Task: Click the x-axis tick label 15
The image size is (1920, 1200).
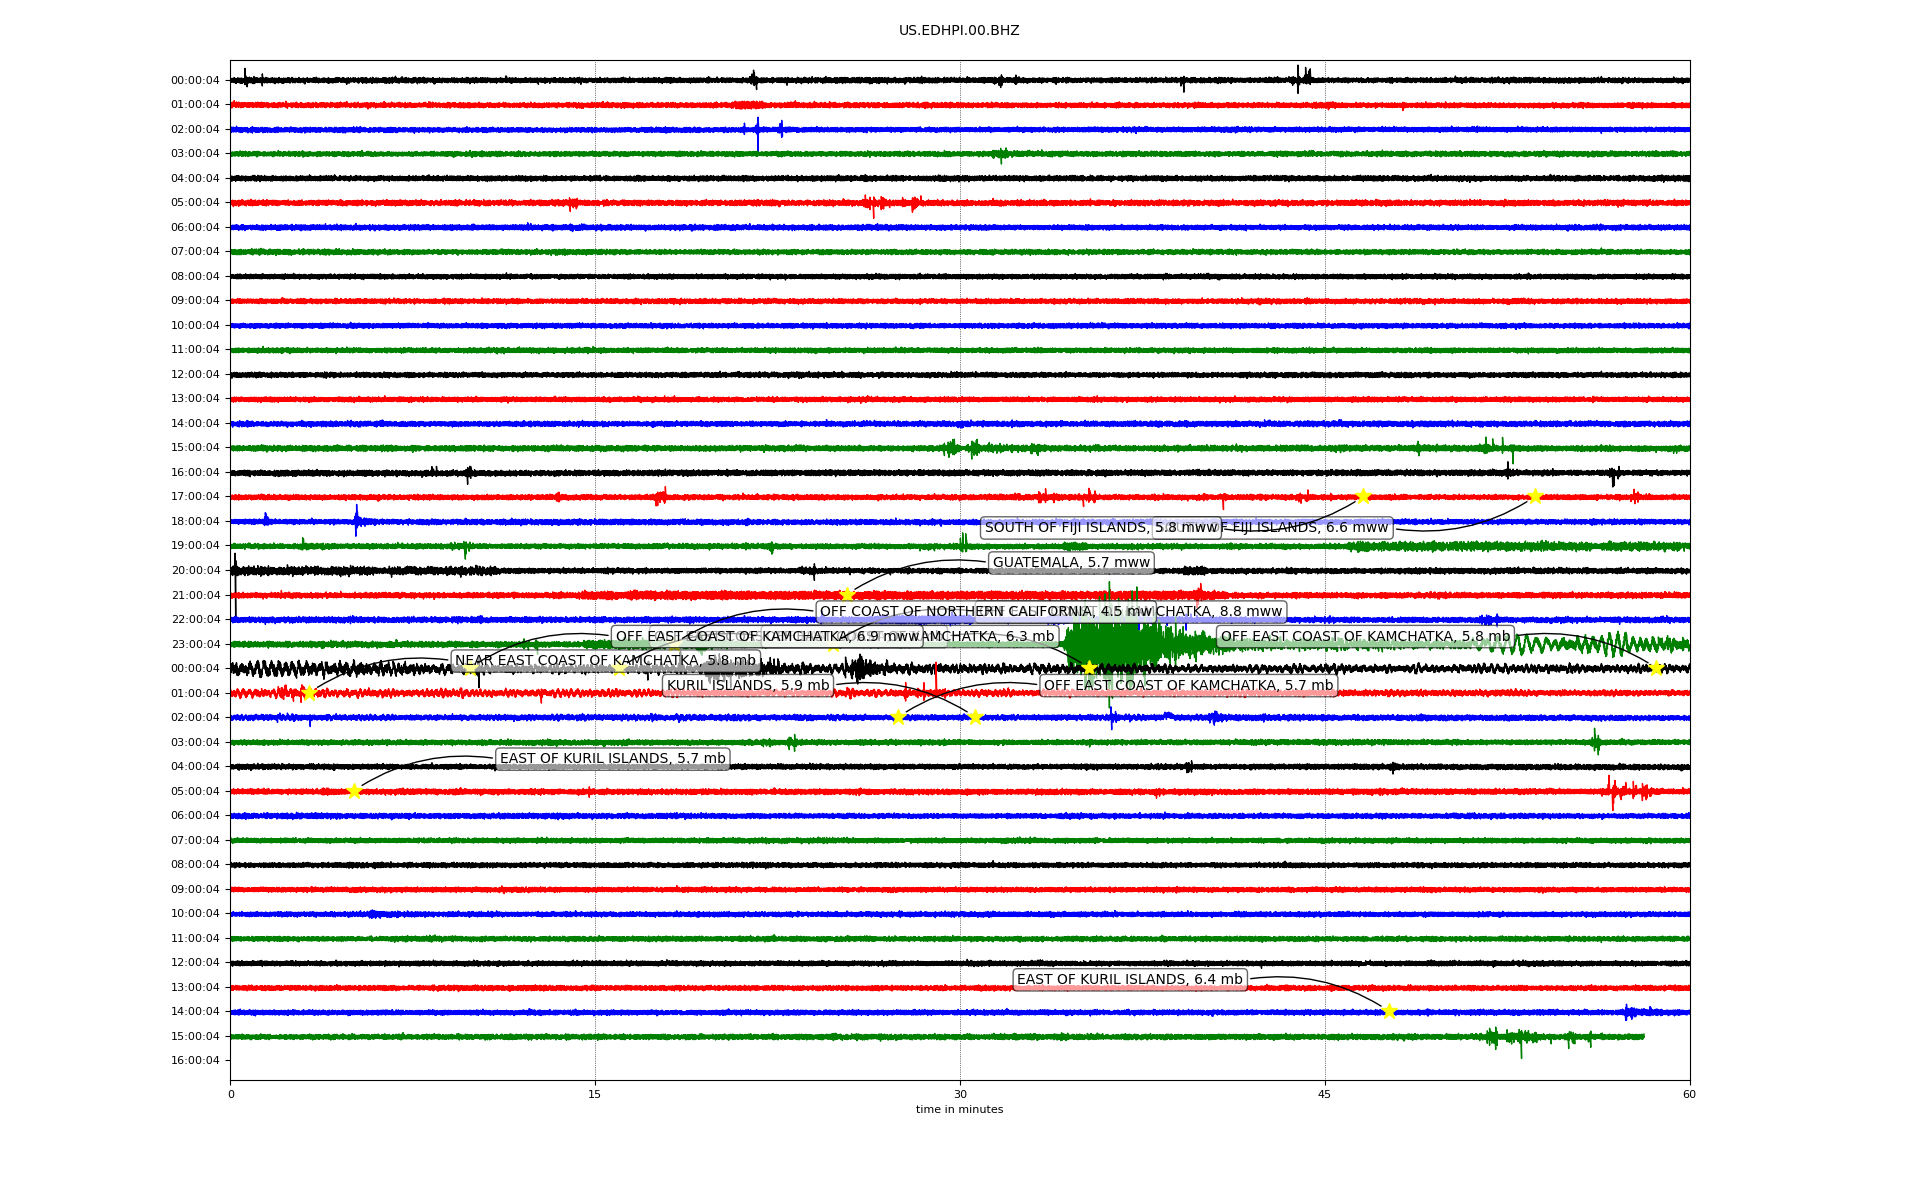Action: click(595, 1094)
